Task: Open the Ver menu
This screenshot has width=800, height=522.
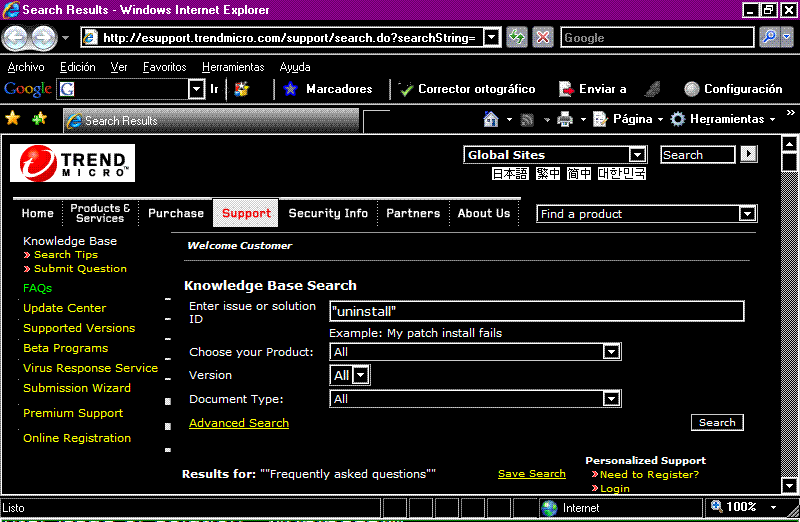Action: coord(119,67)
